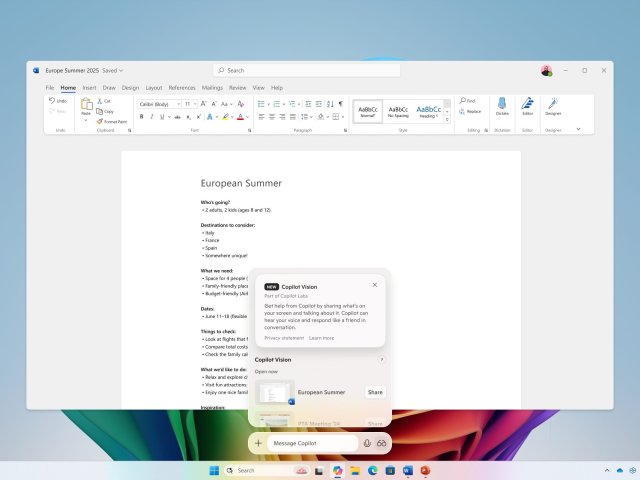Click the Undo arrow icon
Image resolution: width=640 pixels, height=480 pixels.
(52, 100)
